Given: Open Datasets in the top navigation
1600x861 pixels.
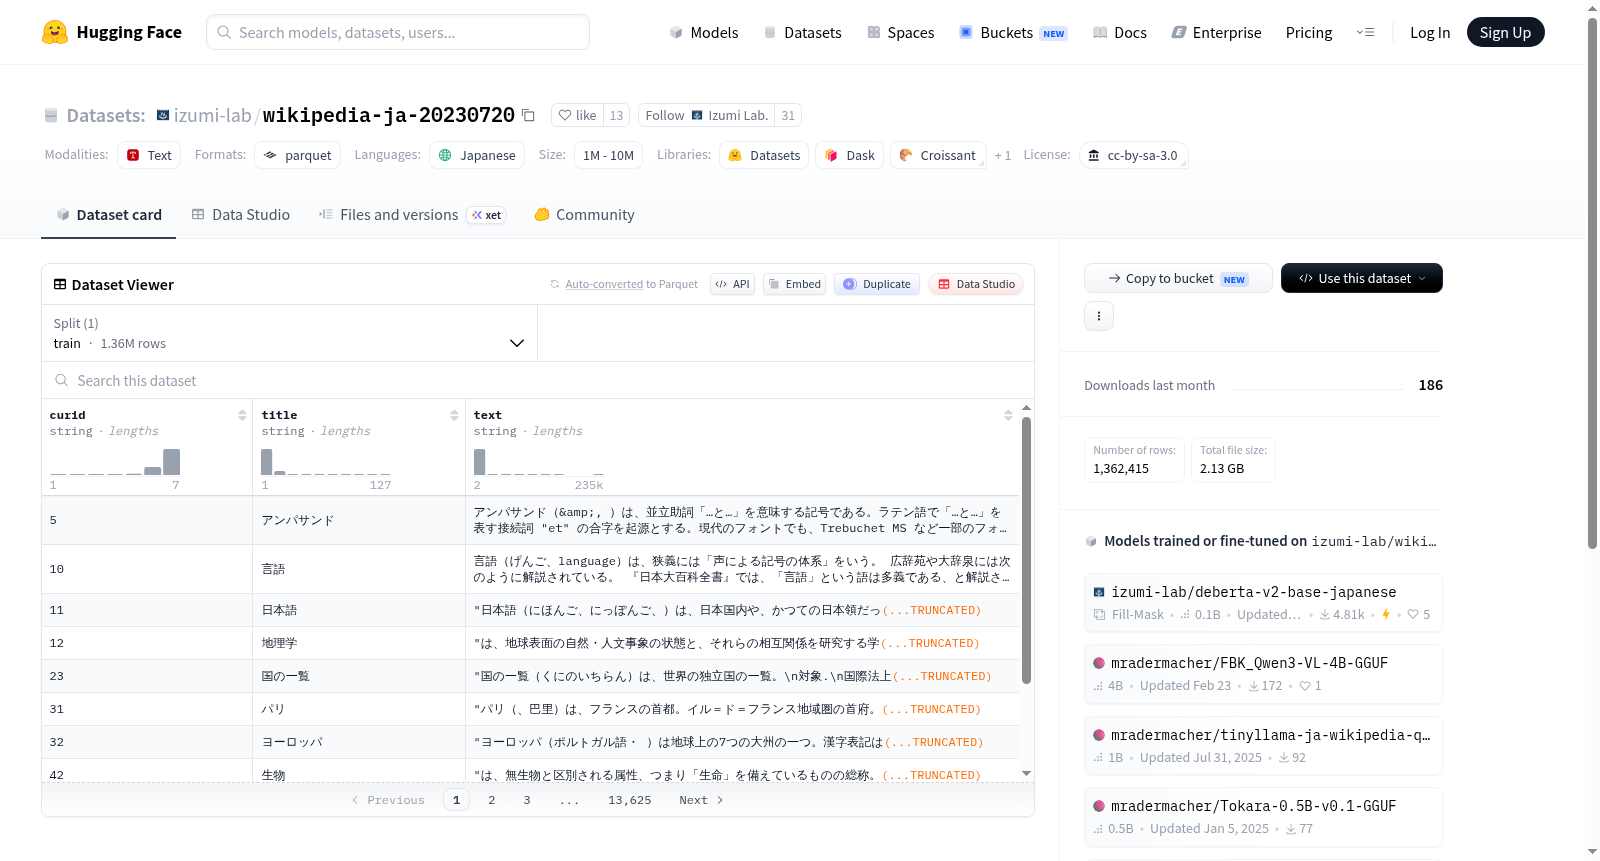Looking at the screenshot, I should point(802,32).
